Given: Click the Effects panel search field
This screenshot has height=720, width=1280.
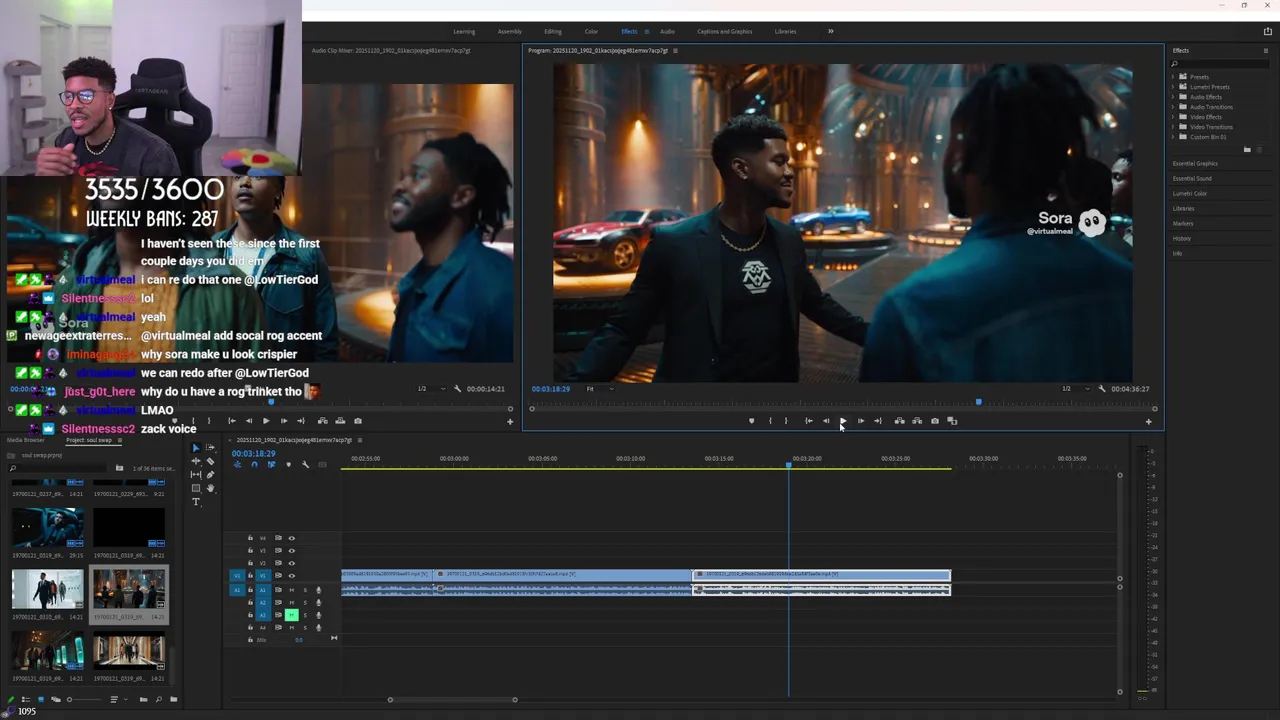Looking at the screenshot, I should coord(1220,64).
